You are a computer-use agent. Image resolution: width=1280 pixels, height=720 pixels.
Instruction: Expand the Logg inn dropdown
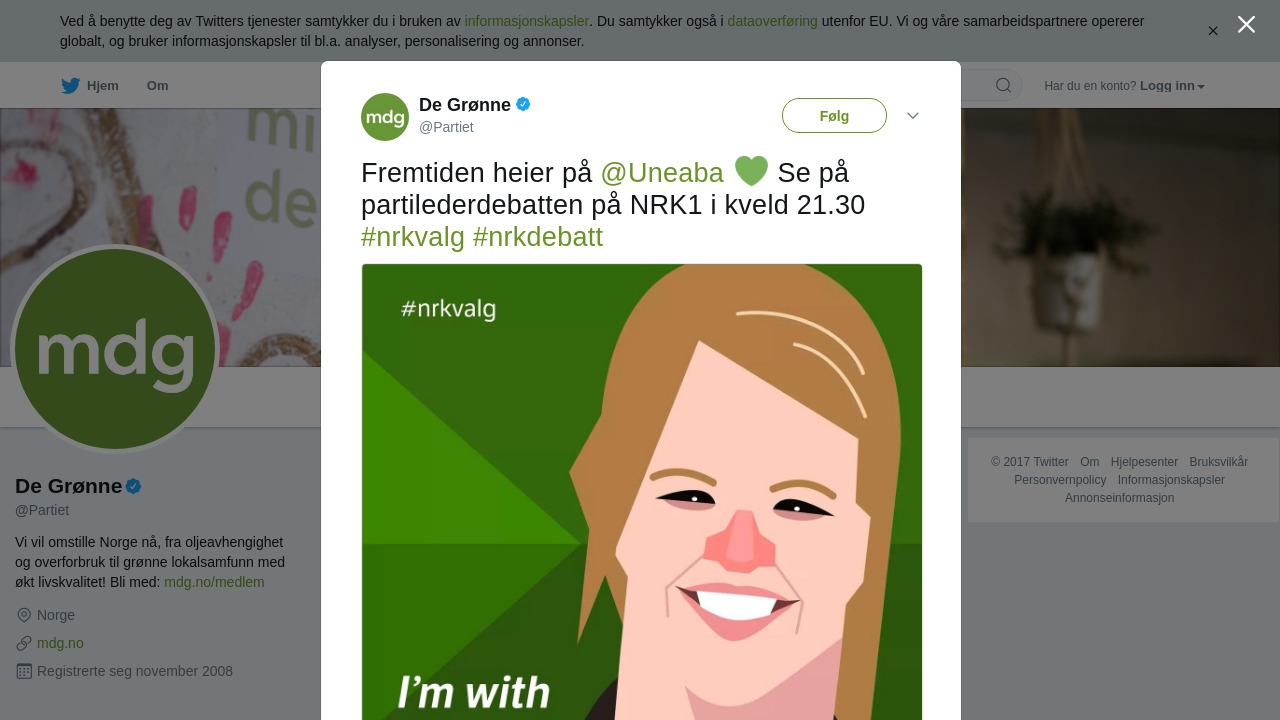pyautogui.click(x=1172, y=86)
